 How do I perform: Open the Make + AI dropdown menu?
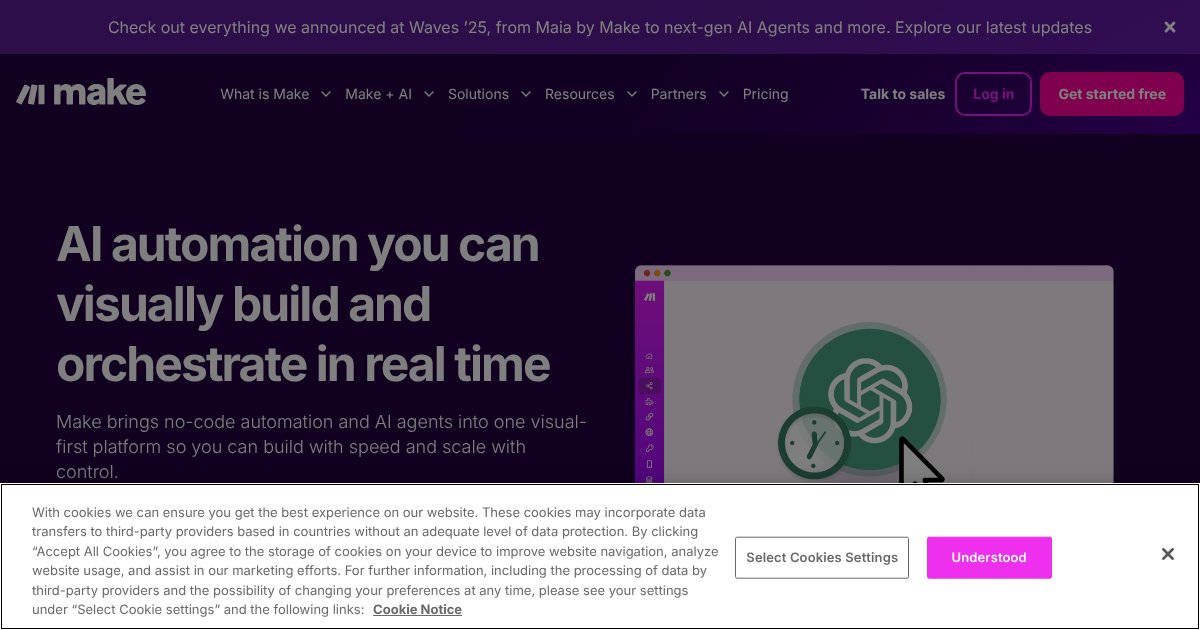(x=389, y=94)
